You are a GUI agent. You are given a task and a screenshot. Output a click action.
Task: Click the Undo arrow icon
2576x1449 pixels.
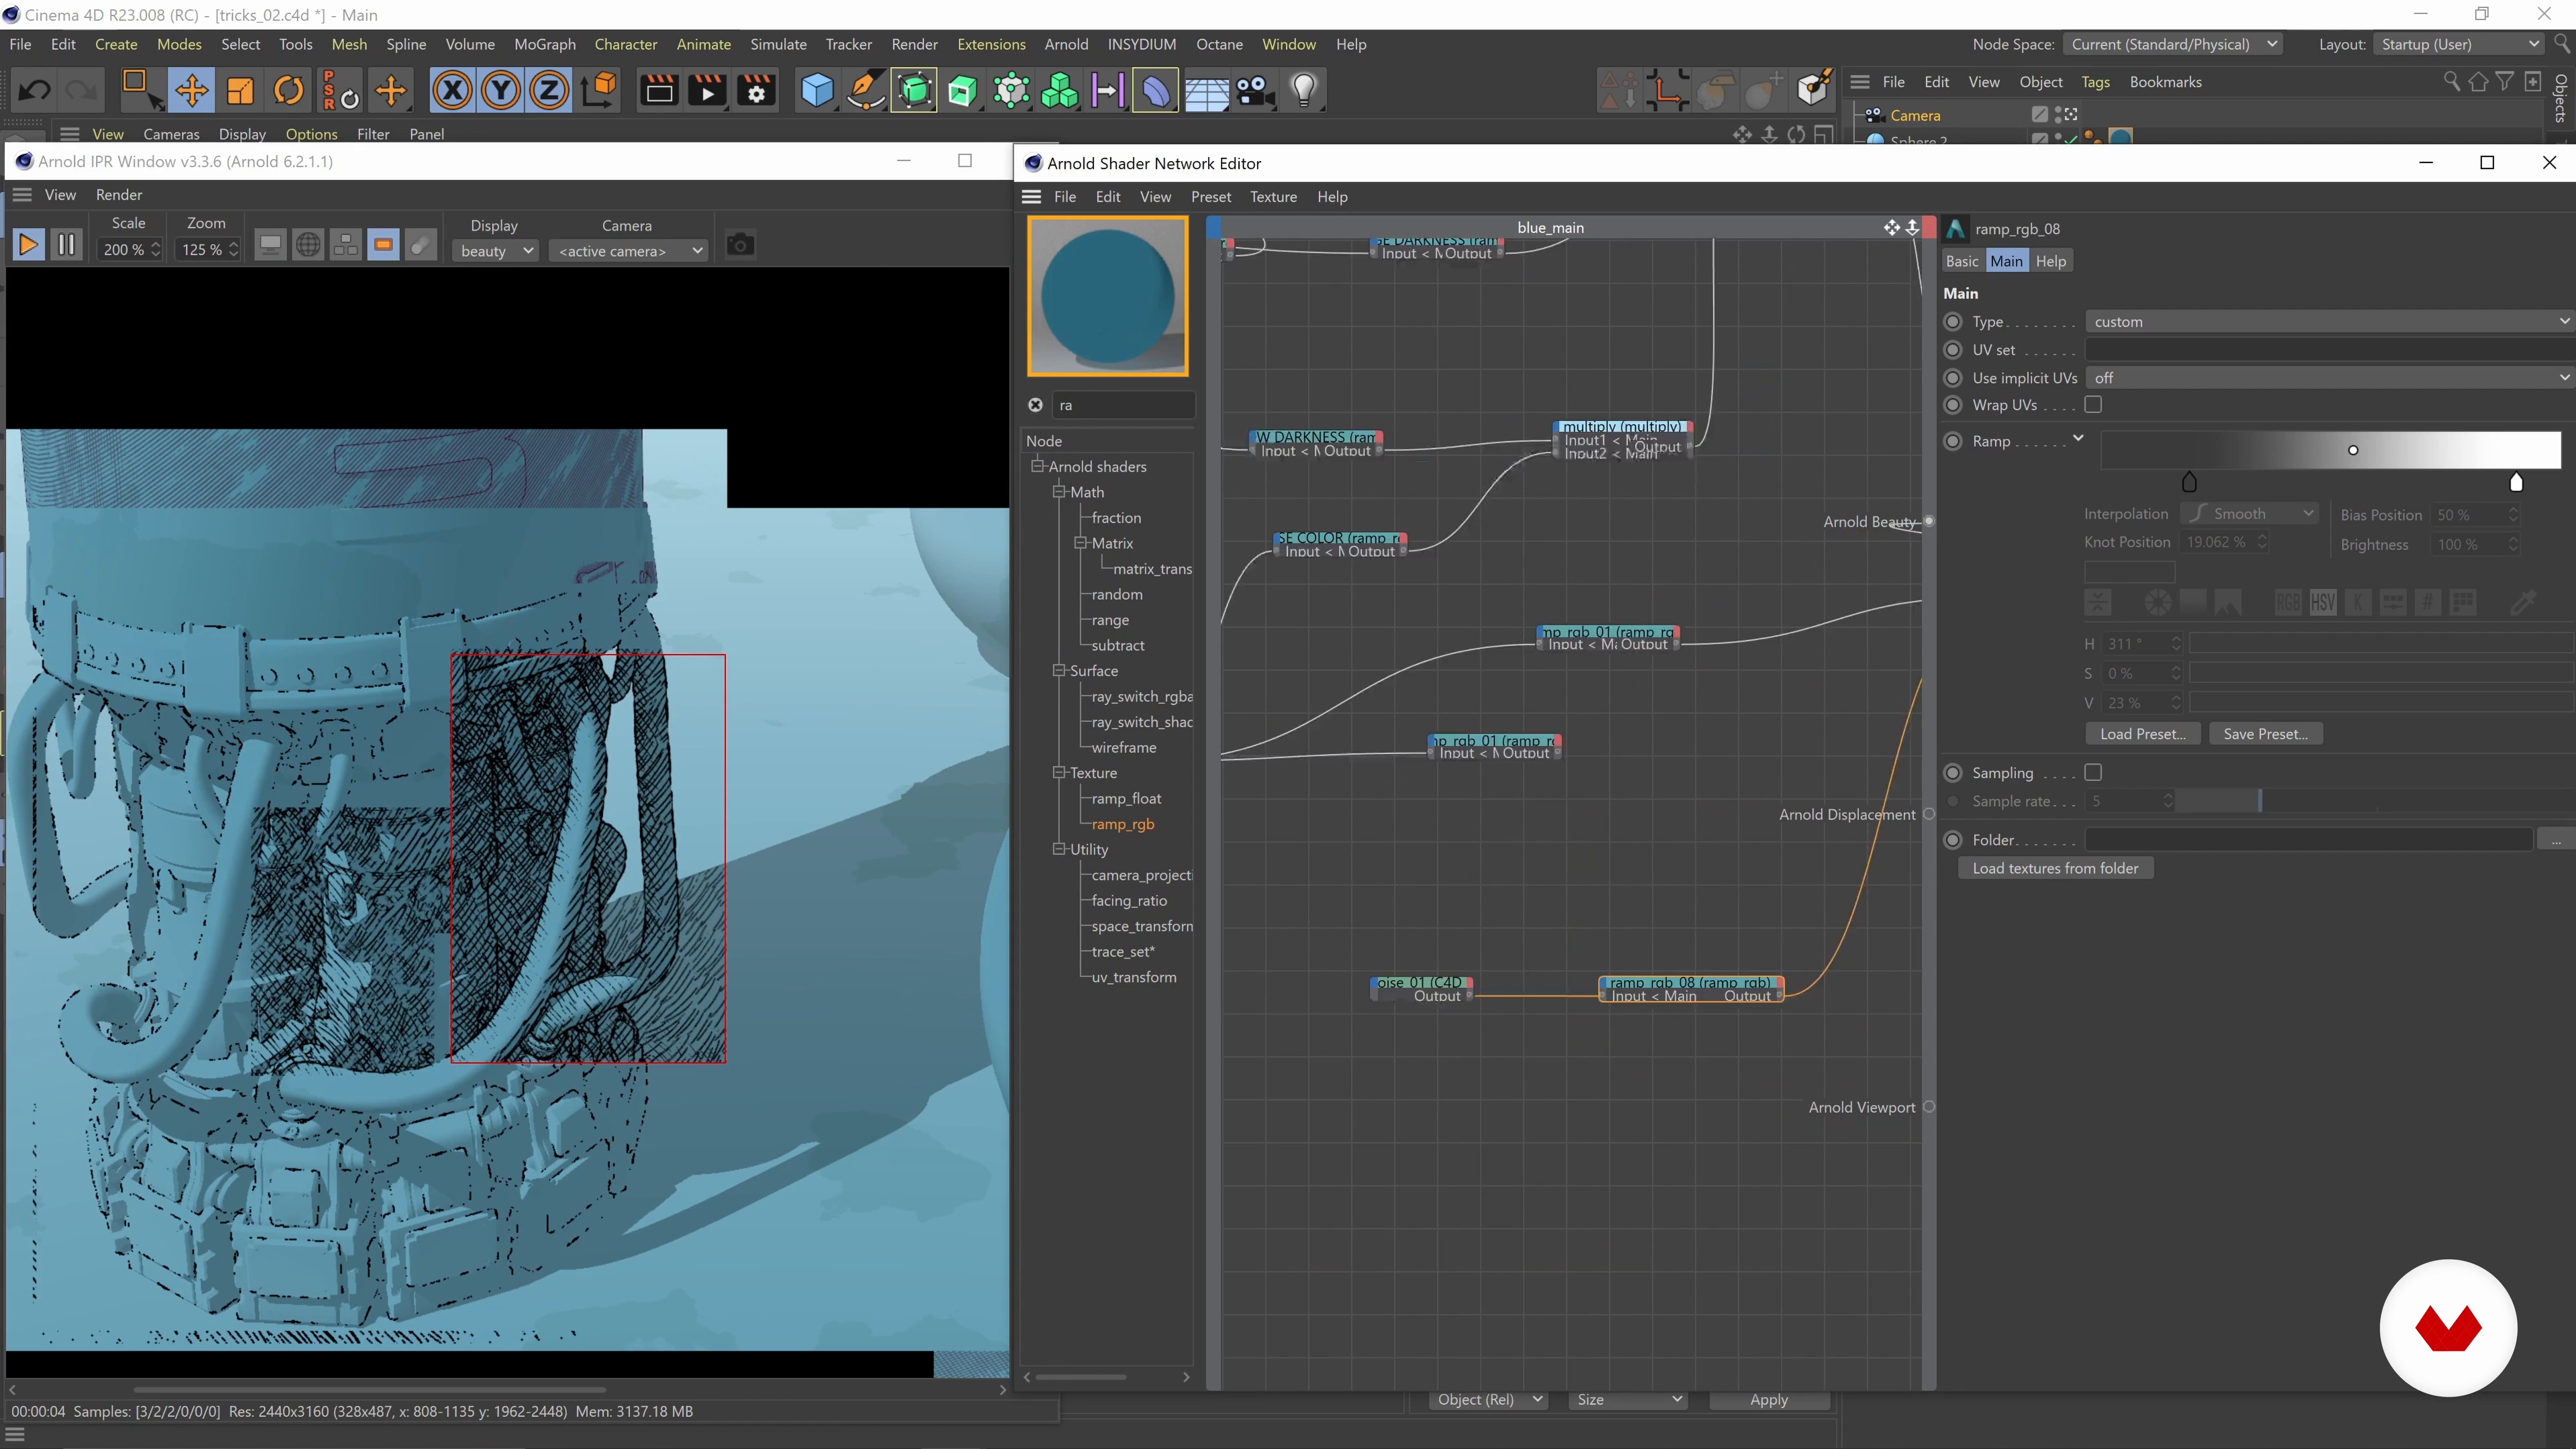35,91
